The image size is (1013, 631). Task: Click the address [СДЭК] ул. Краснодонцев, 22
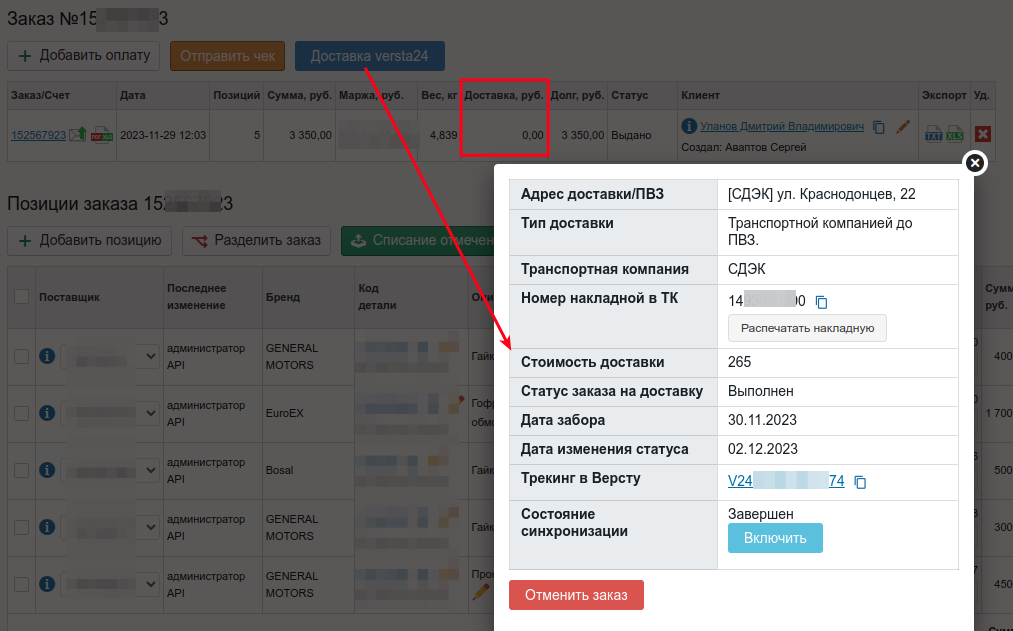click(822, 194)
